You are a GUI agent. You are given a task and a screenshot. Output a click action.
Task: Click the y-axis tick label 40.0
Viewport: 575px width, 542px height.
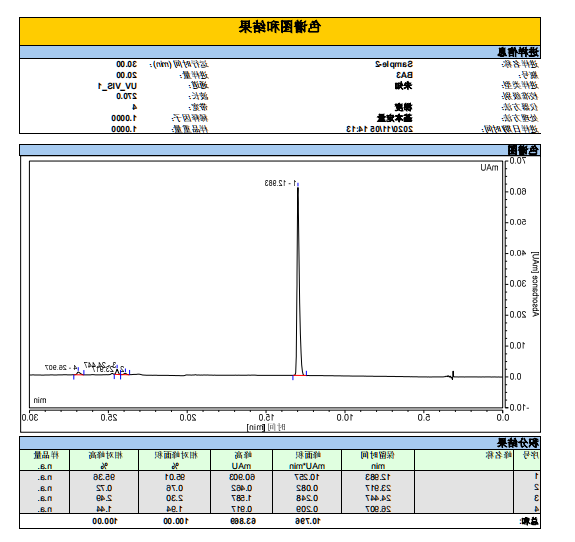pyautogui.click(x=518, y=253)
